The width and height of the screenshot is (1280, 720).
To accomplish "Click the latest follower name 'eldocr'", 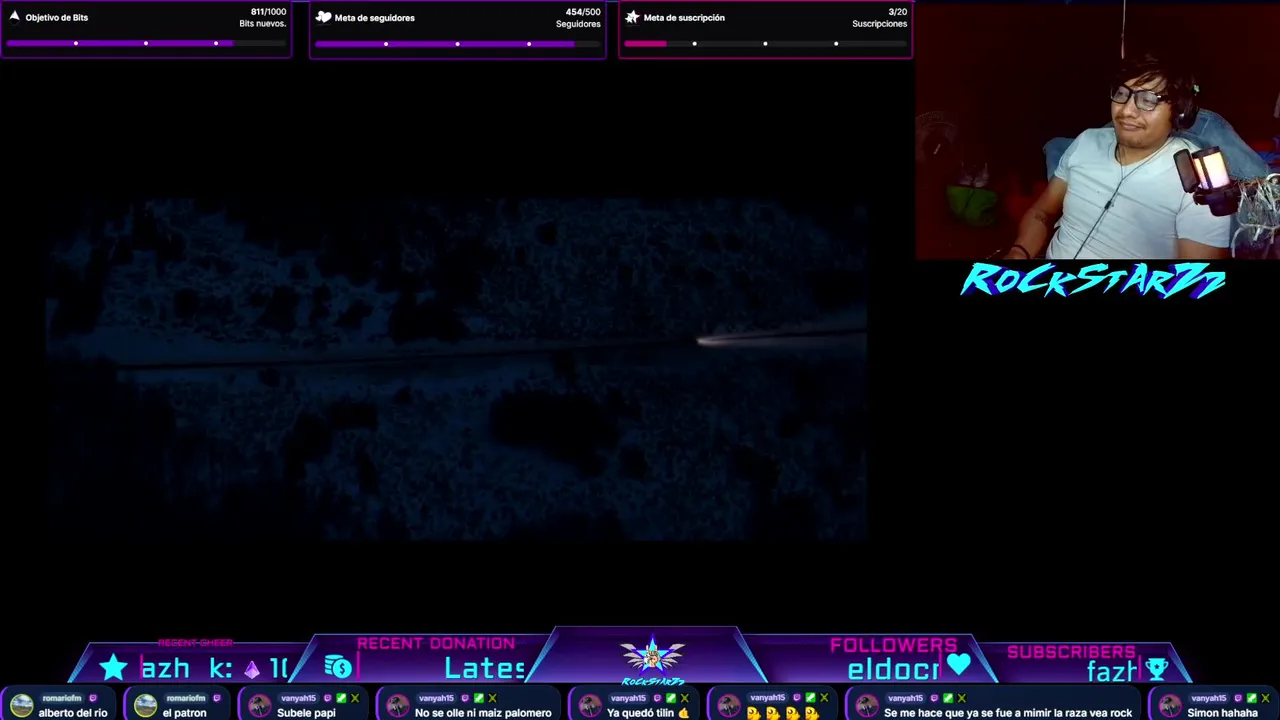I will (893, 670).
